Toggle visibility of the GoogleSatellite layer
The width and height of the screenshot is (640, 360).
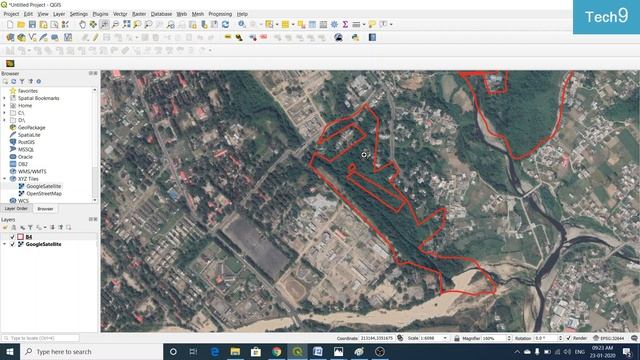coord(12,244)
